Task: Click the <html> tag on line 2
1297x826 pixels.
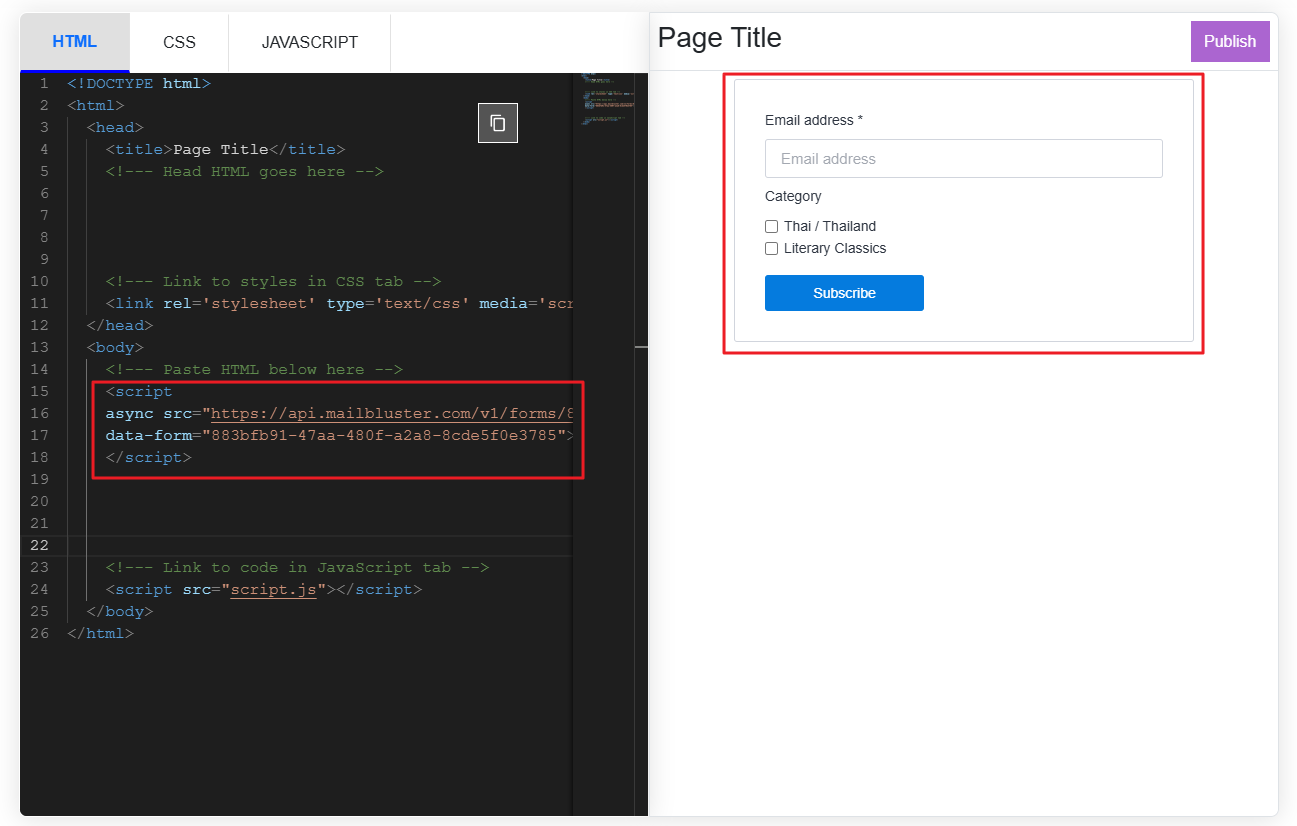Action: tap(96, 105)
